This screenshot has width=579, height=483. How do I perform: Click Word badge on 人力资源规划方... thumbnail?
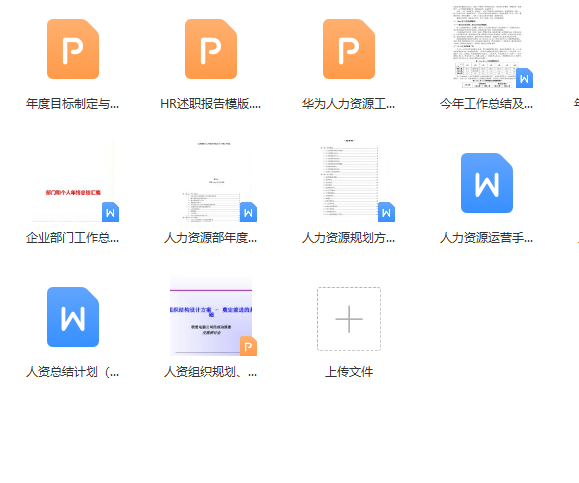click(x=387, y=212)
